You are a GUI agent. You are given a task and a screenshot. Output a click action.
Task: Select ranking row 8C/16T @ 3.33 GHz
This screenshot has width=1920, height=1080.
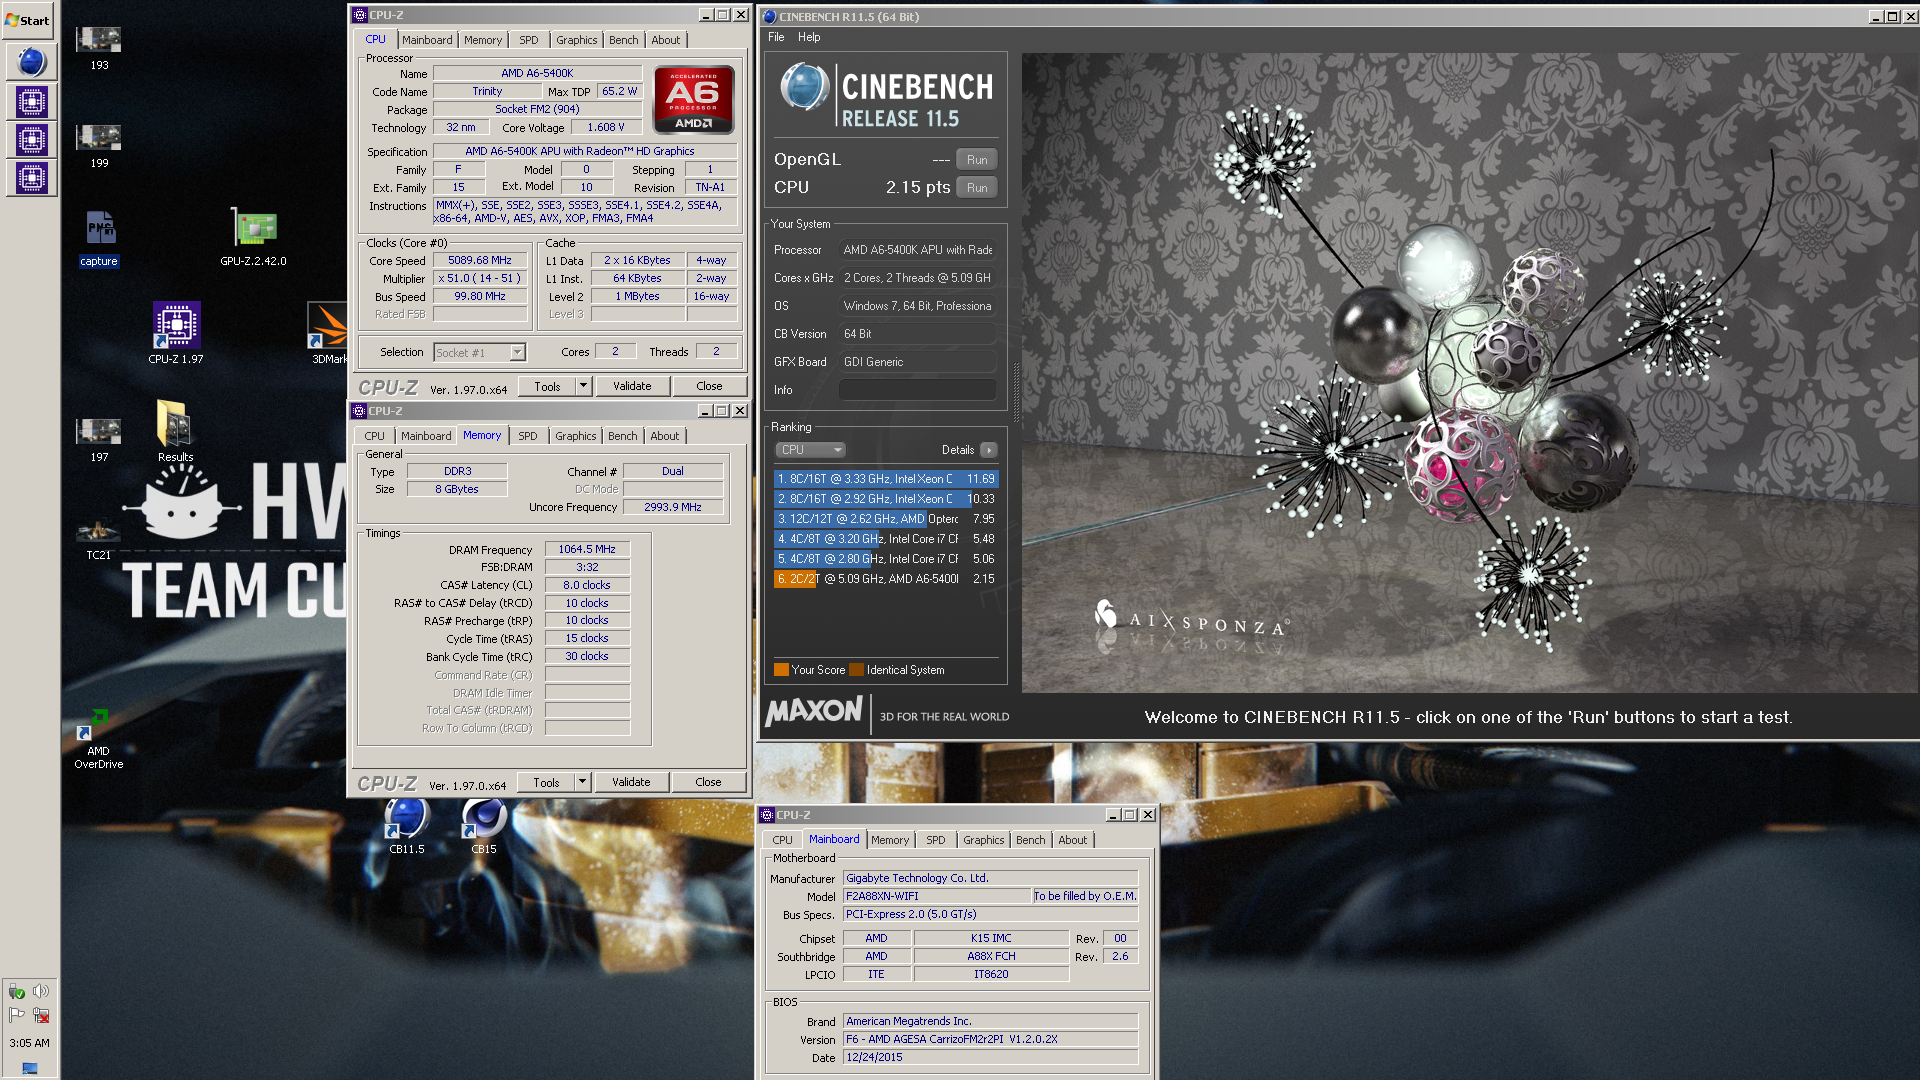pyautogui.click(x=886, y=479)
